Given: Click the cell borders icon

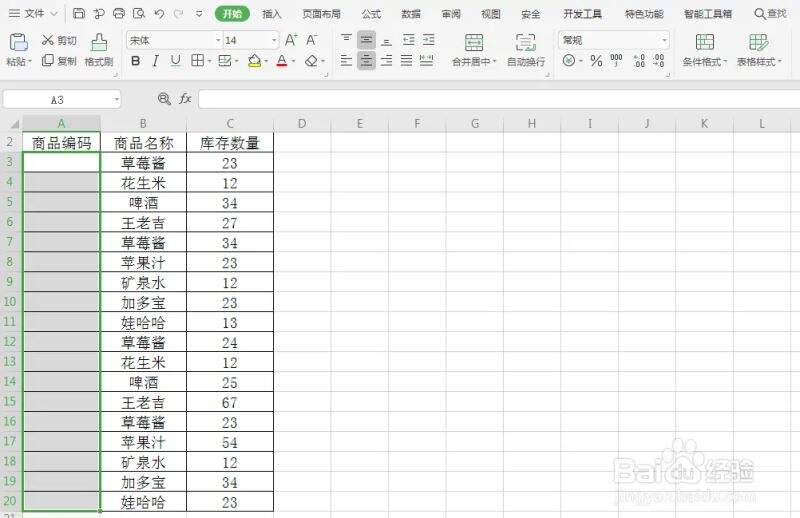Looking at the screenshot, I should tap(197, 61).
